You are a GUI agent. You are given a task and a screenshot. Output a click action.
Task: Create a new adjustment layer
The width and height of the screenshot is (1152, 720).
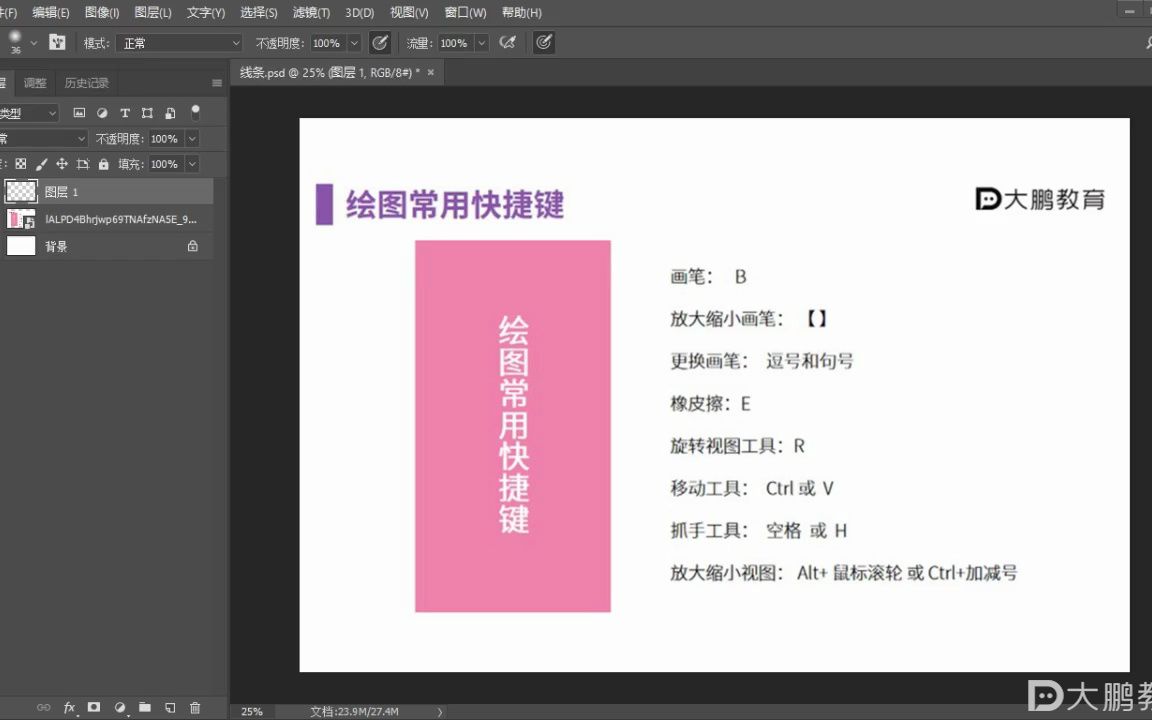point(119,708)
